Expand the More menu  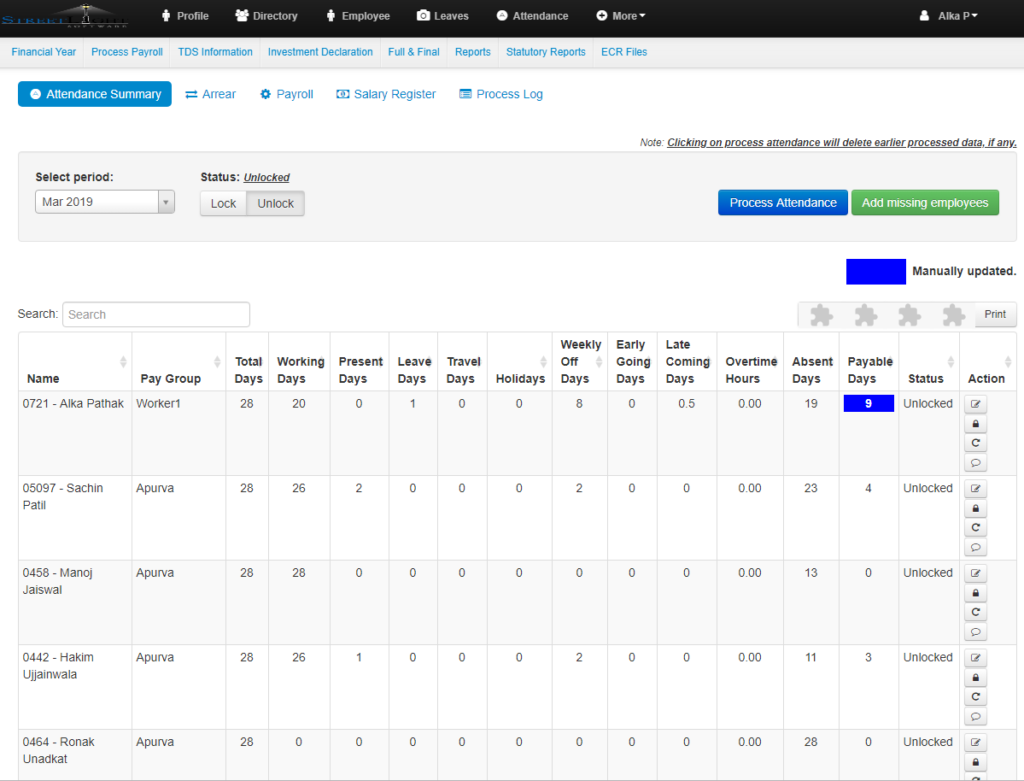621,16
